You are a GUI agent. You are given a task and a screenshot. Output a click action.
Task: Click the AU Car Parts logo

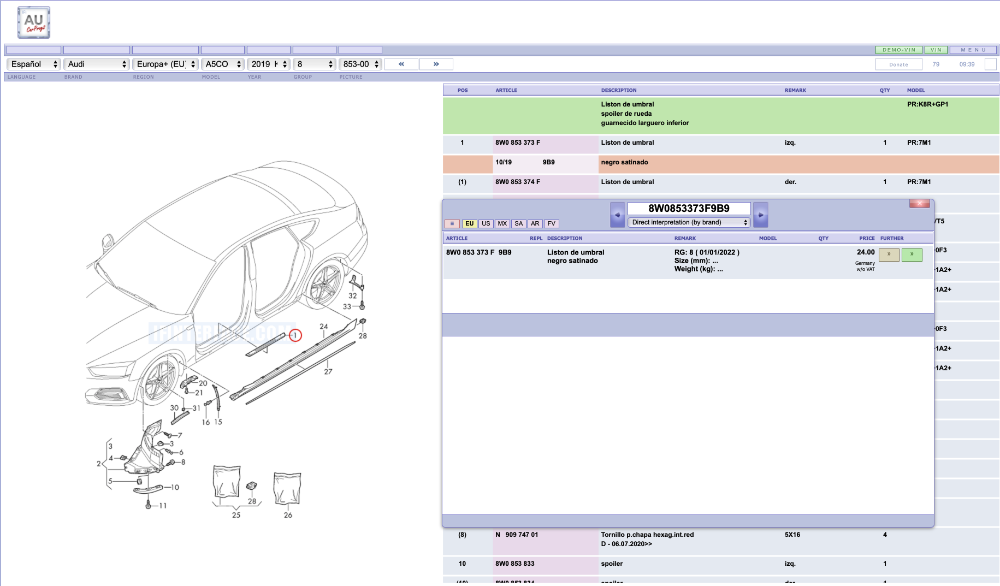click(x=34, y=22)
